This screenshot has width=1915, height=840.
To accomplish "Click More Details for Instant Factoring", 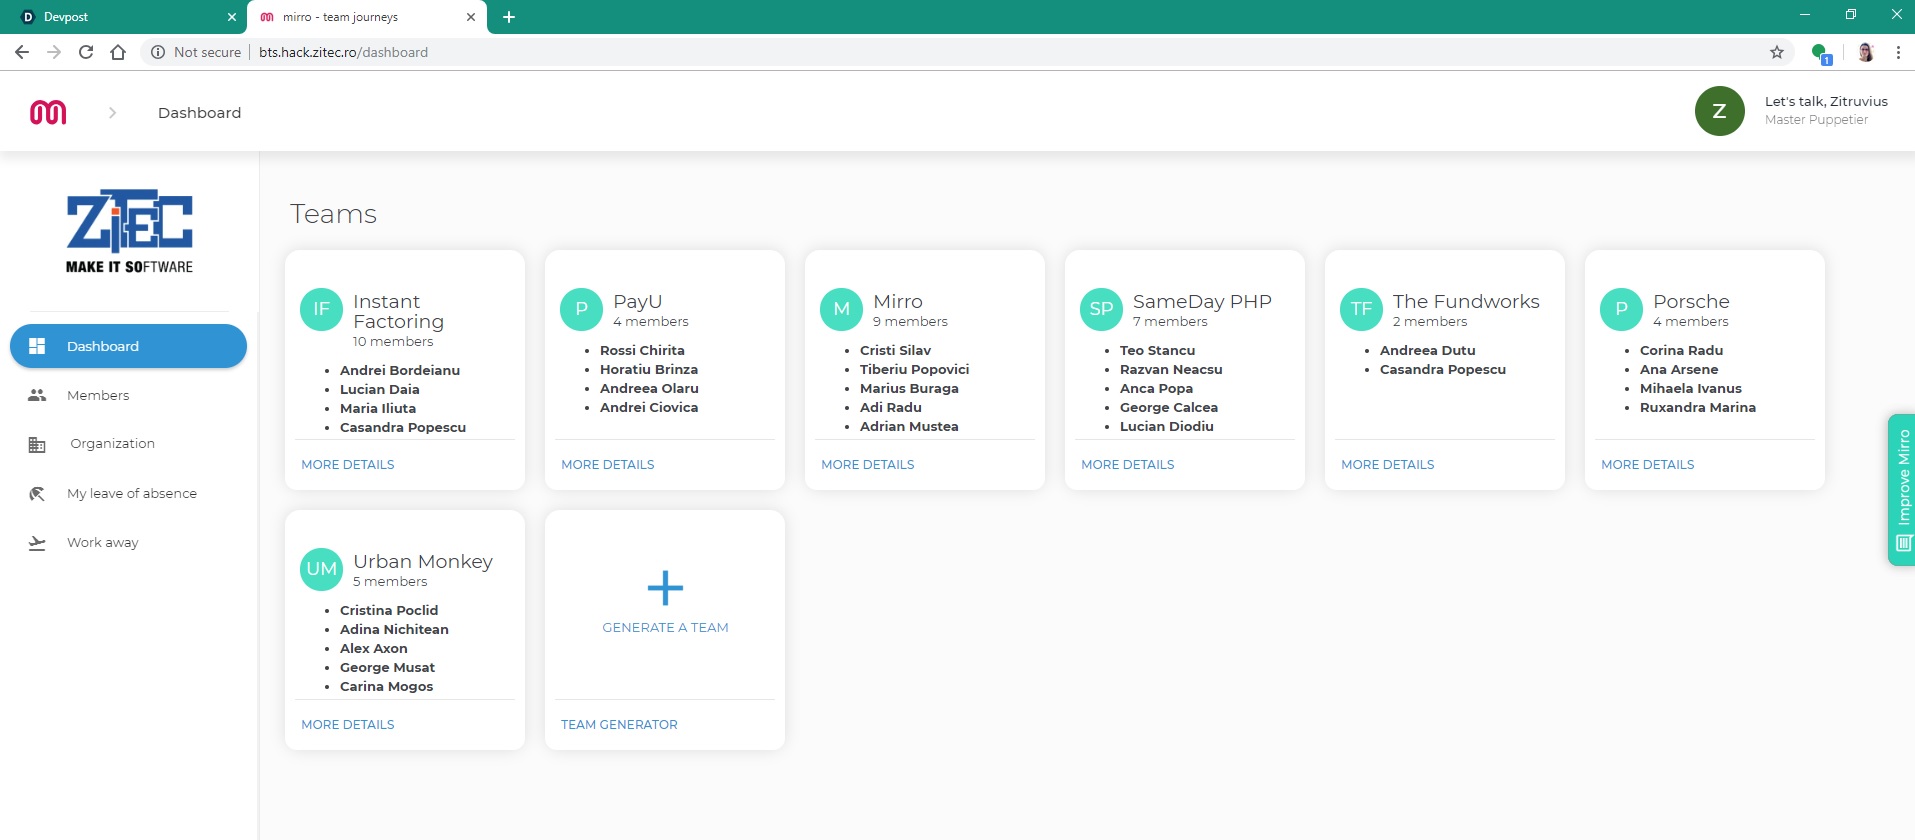I will (x=348, y=464).
